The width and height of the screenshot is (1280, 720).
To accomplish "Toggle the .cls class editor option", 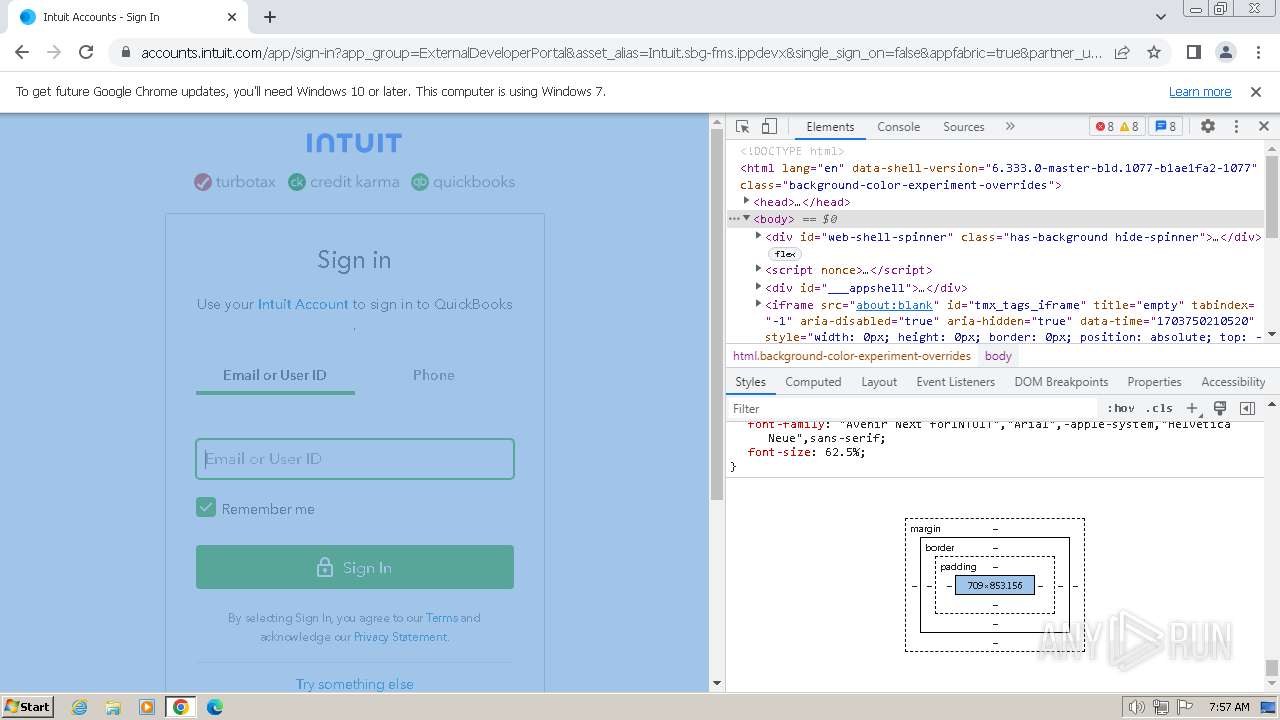I will (1159, 408).
